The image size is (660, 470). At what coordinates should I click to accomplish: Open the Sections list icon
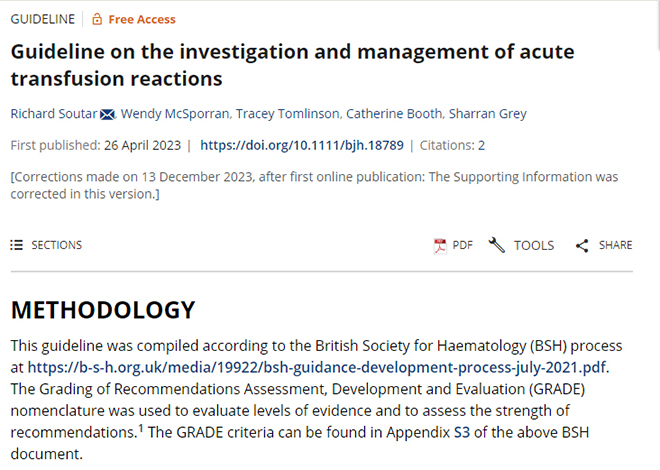16,245
